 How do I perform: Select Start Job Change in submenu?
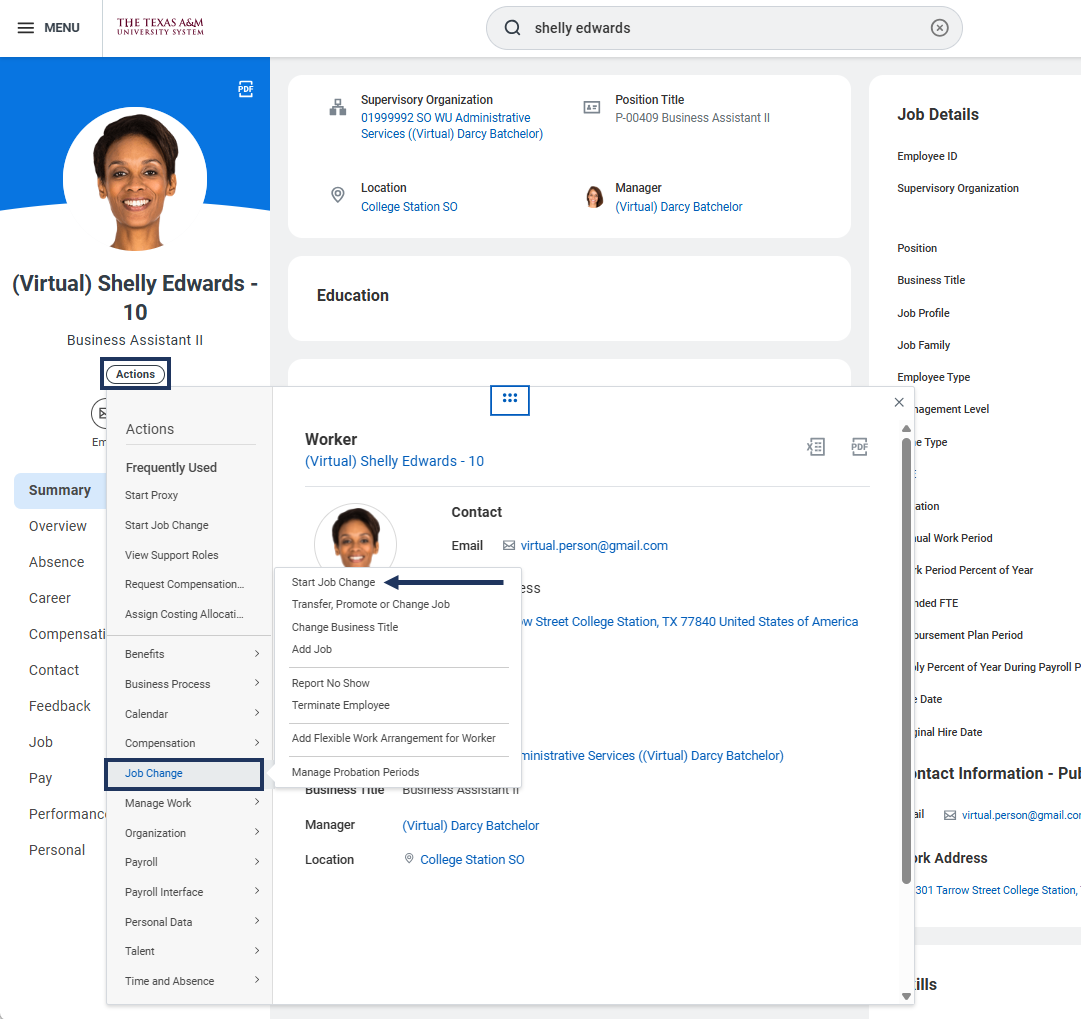click(x=333, y=582)
